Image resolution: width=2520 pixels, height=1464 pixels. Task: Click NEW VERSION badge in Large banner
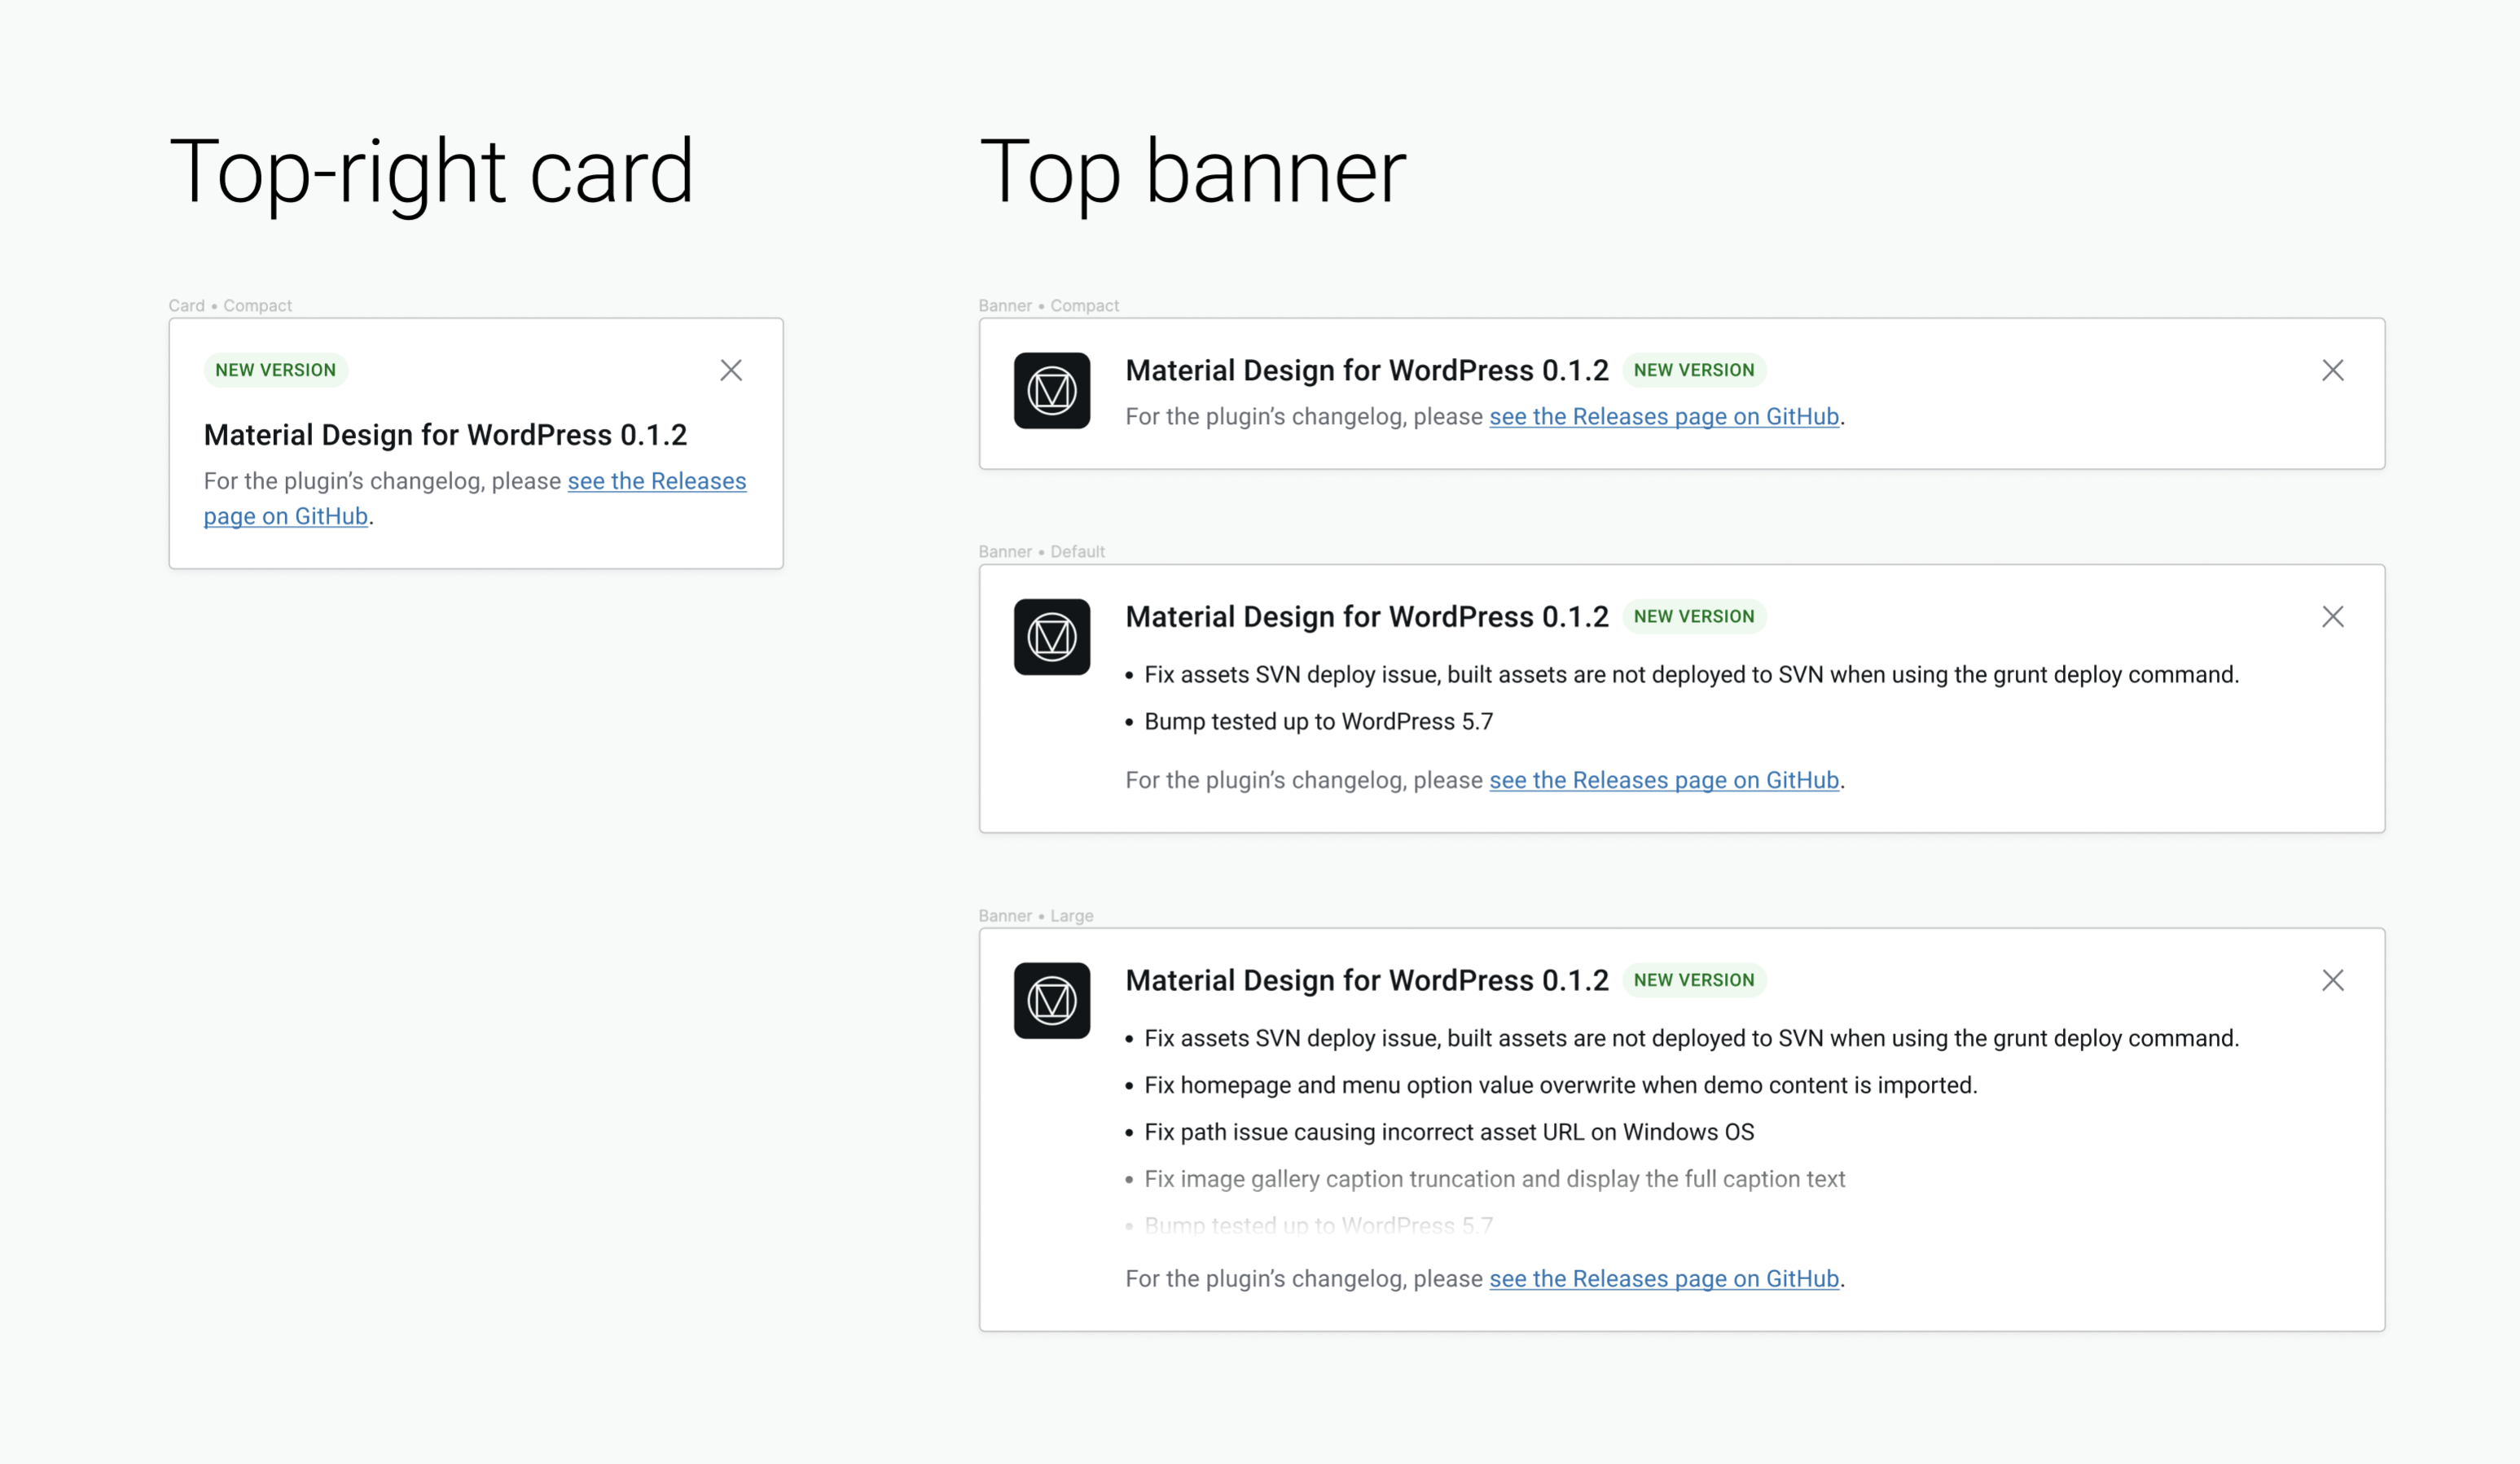pos(1693,980)
